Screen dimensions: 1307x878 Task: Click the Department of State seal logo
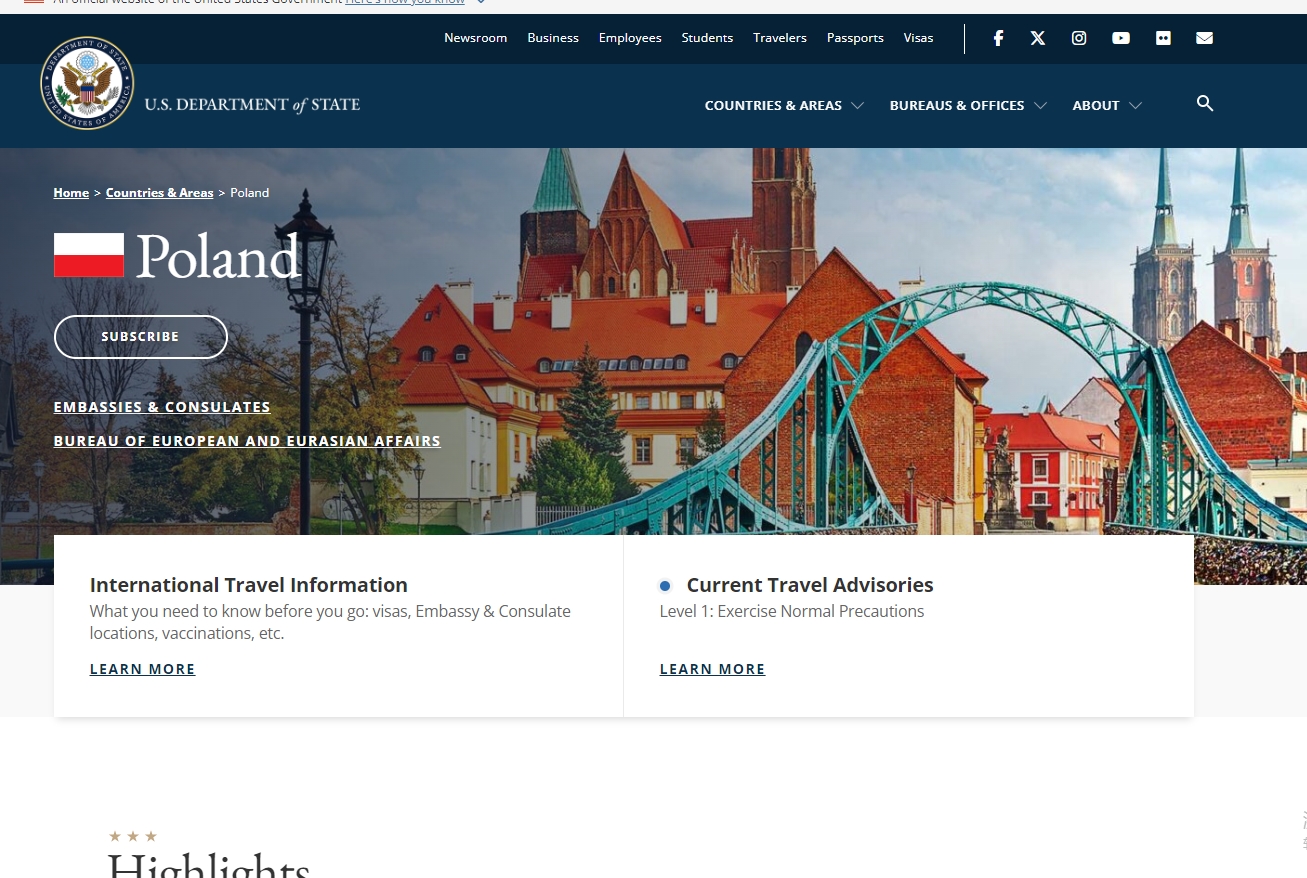click(x=88, y=84)
